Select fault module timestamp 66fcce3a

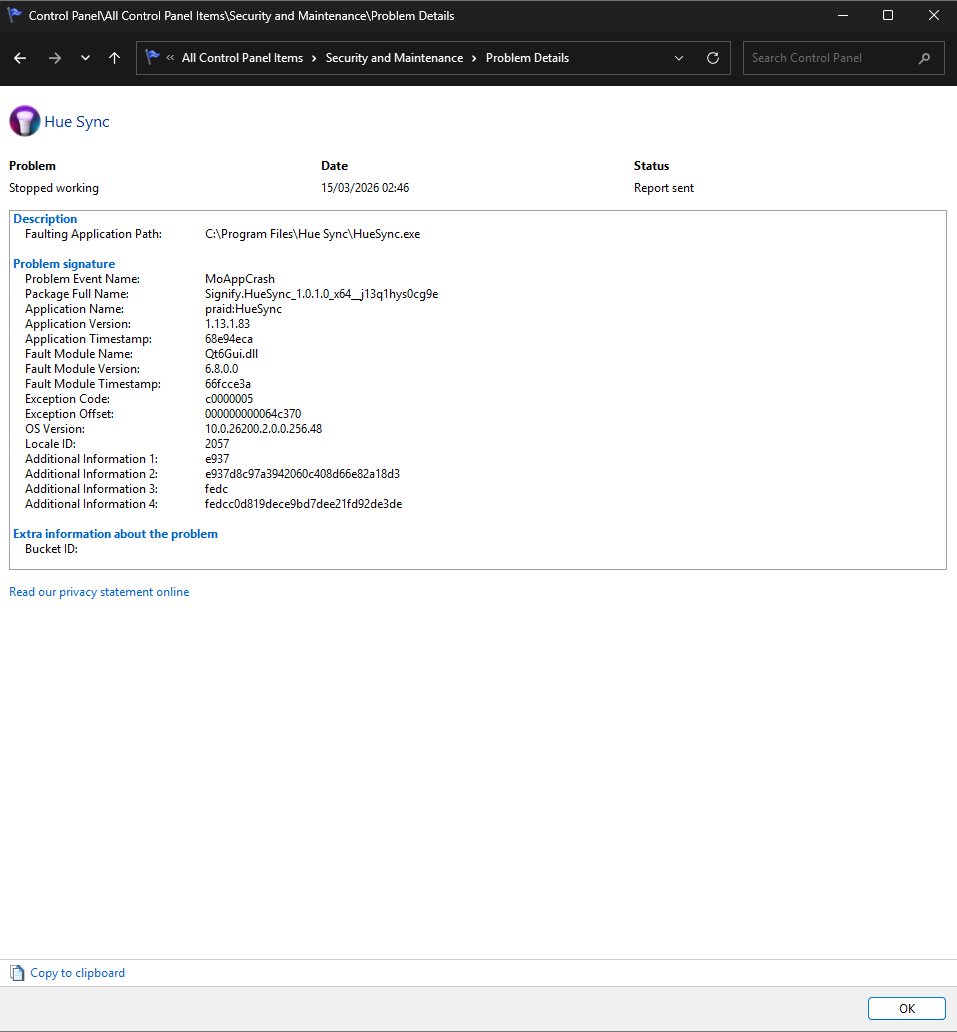coord(228,384)
